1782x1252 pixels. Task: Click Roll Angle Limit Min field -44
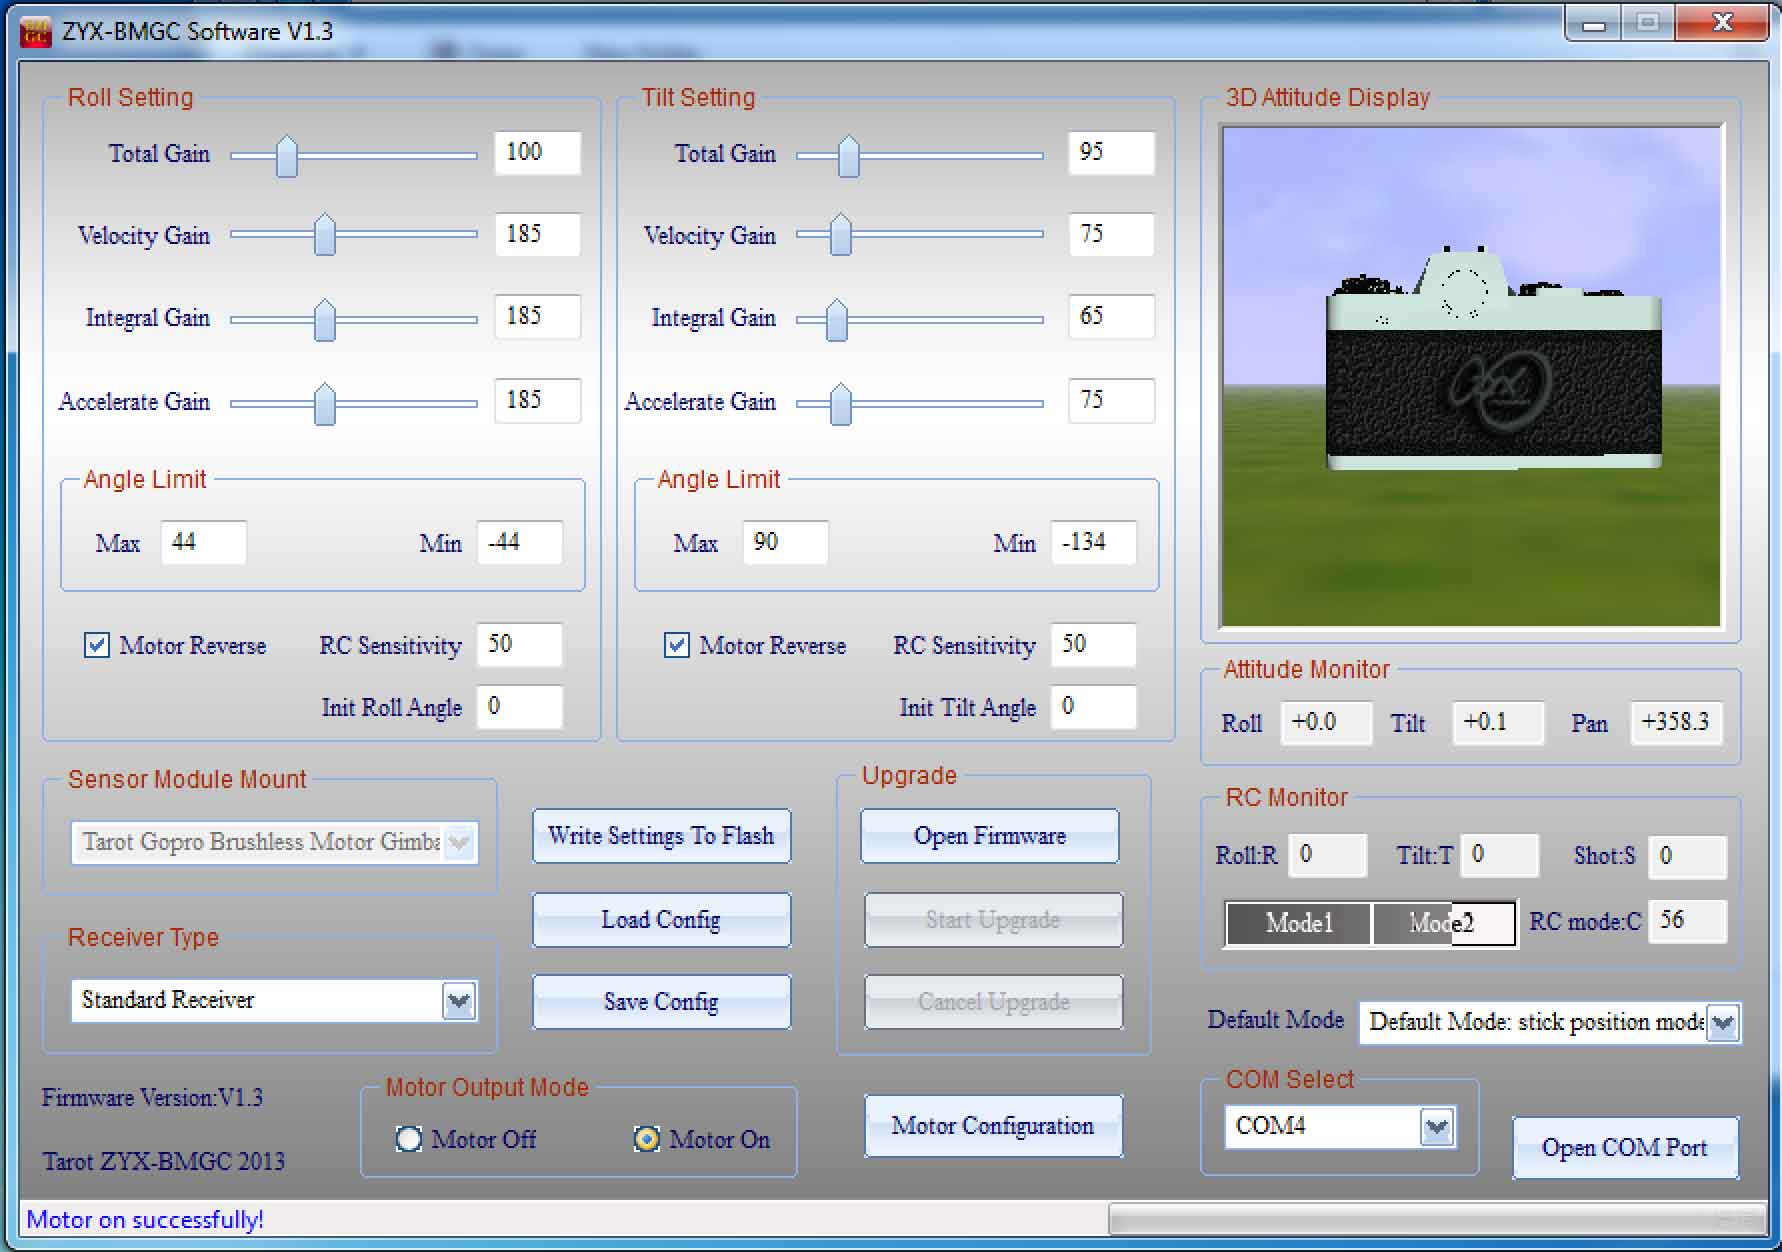520,543
